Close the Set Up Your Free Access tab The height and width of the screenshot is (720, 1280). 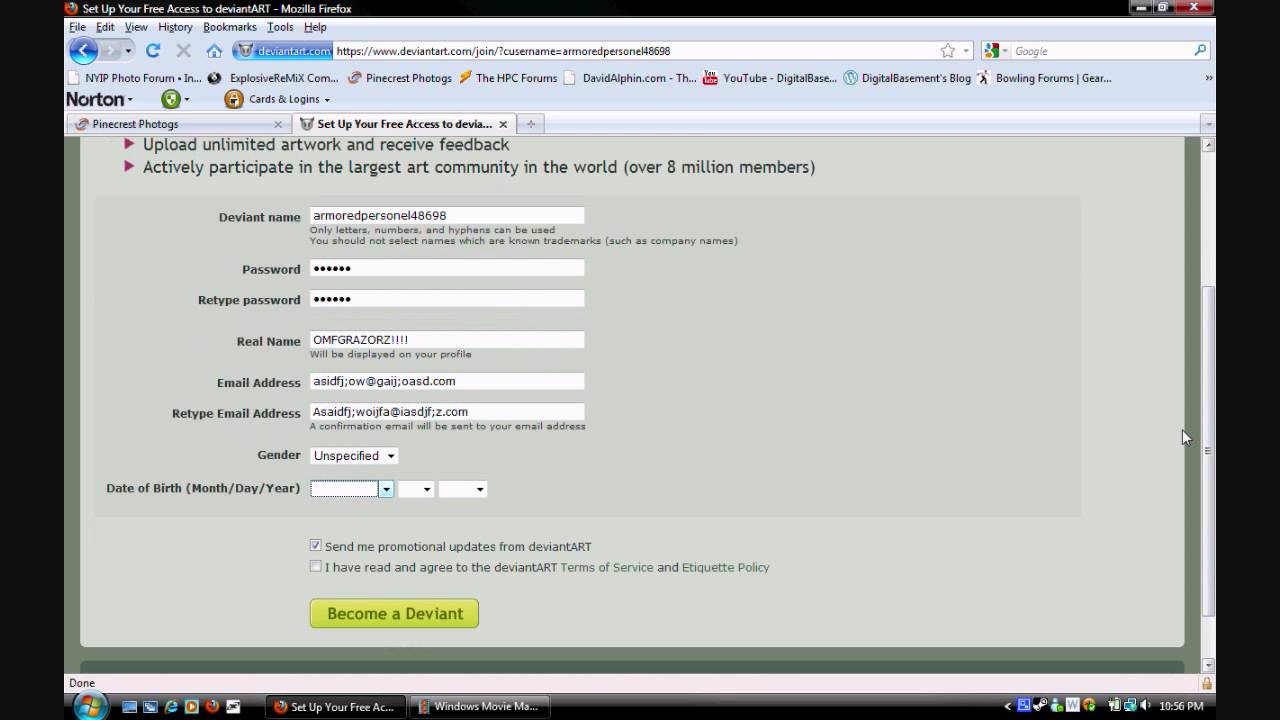pyautogui.click(x=503, y=124)
